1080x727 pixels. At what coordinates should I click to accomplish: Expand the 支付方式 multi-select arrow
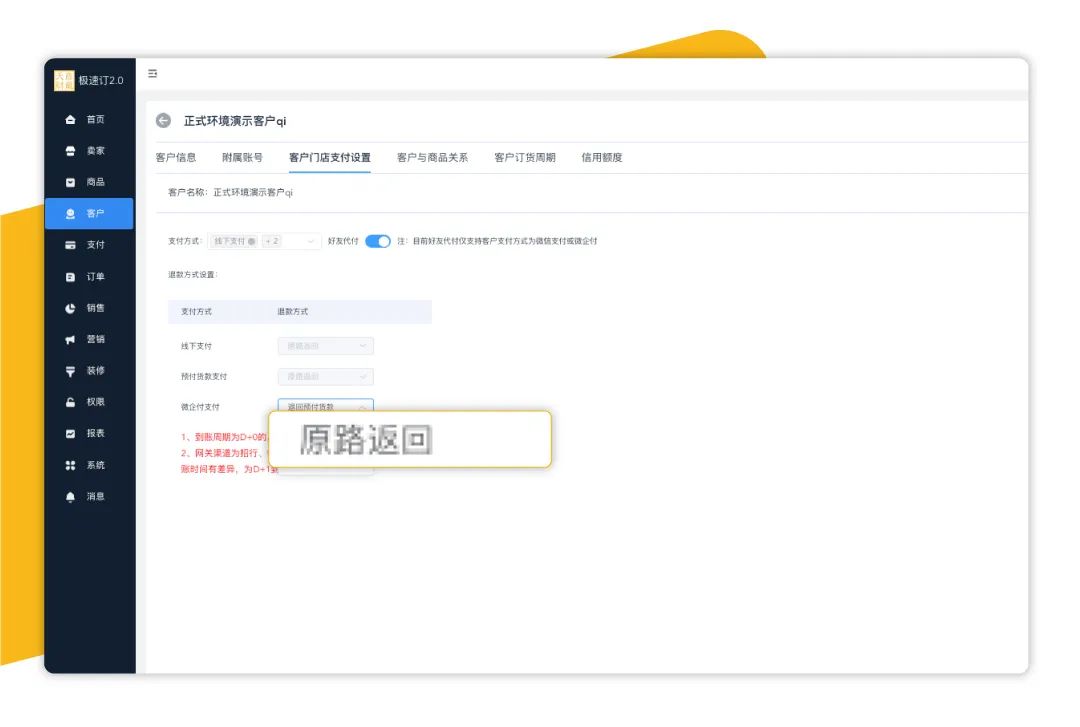pos(311,241)
